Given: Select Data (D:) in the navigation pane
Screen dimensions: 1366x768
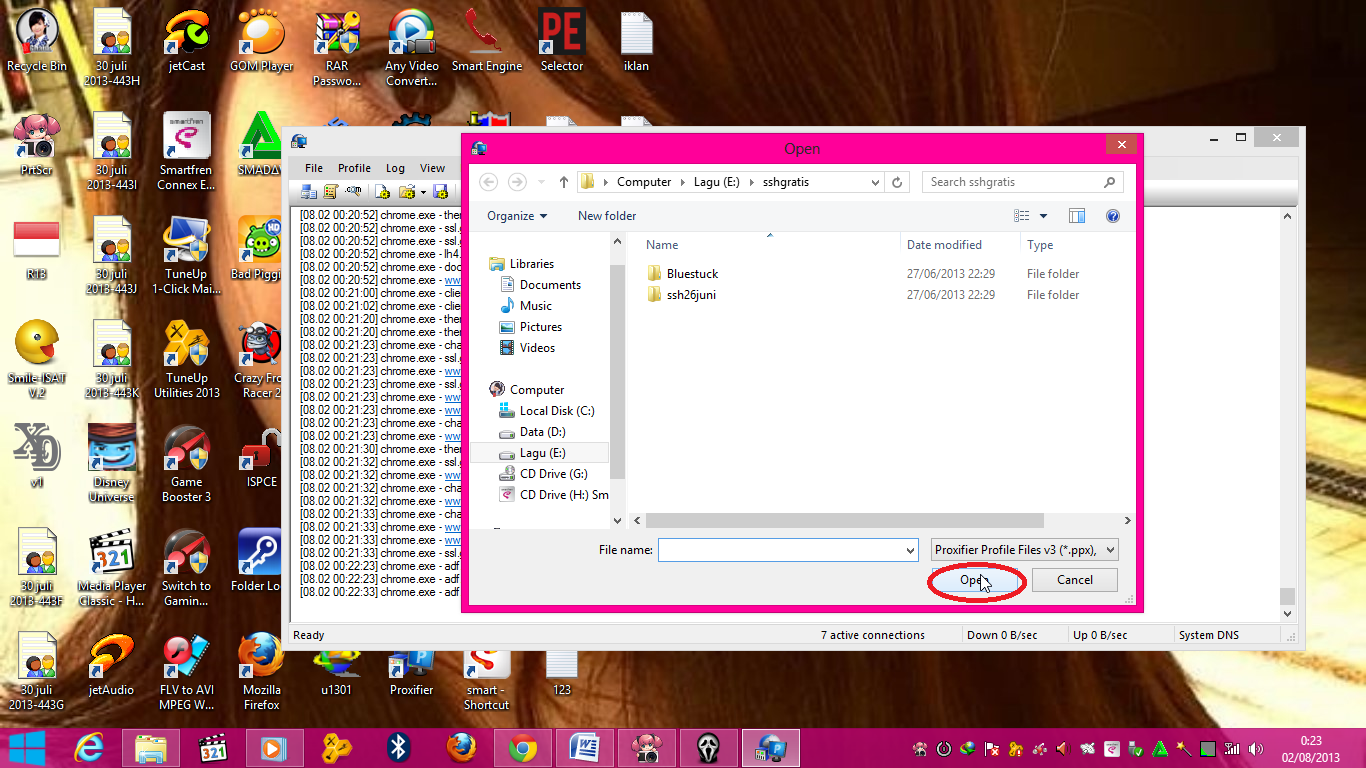Looking at the screenshot, I should 543,432.
